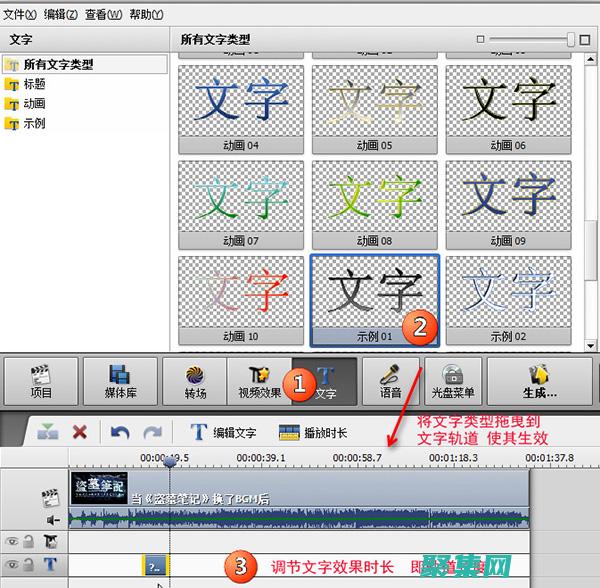Click 播放时长 duration button

pos(313,432)
